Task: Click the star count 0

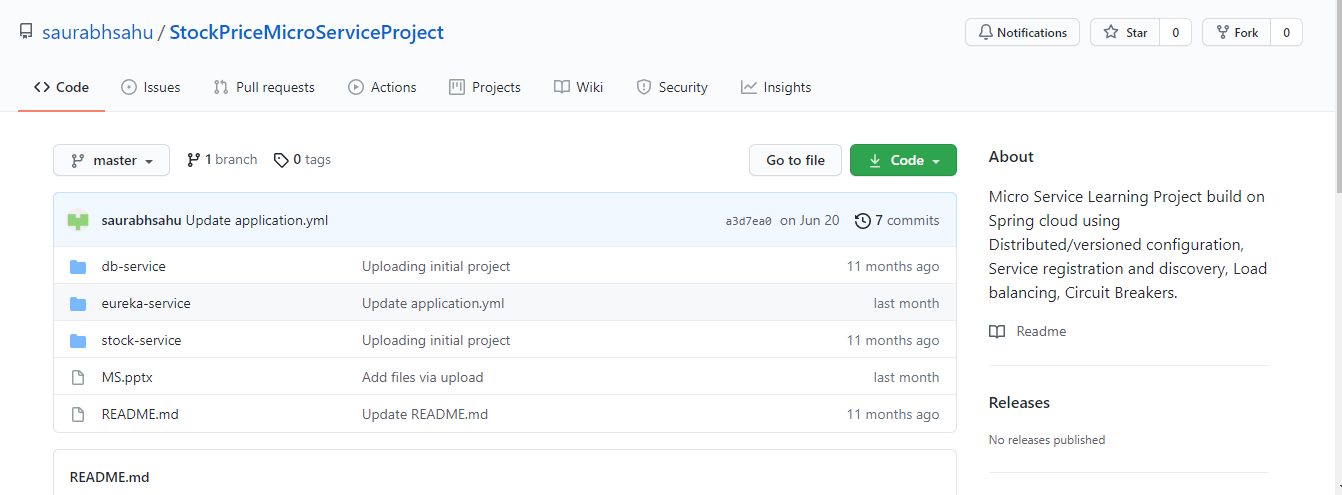Action: [1175, 33]
